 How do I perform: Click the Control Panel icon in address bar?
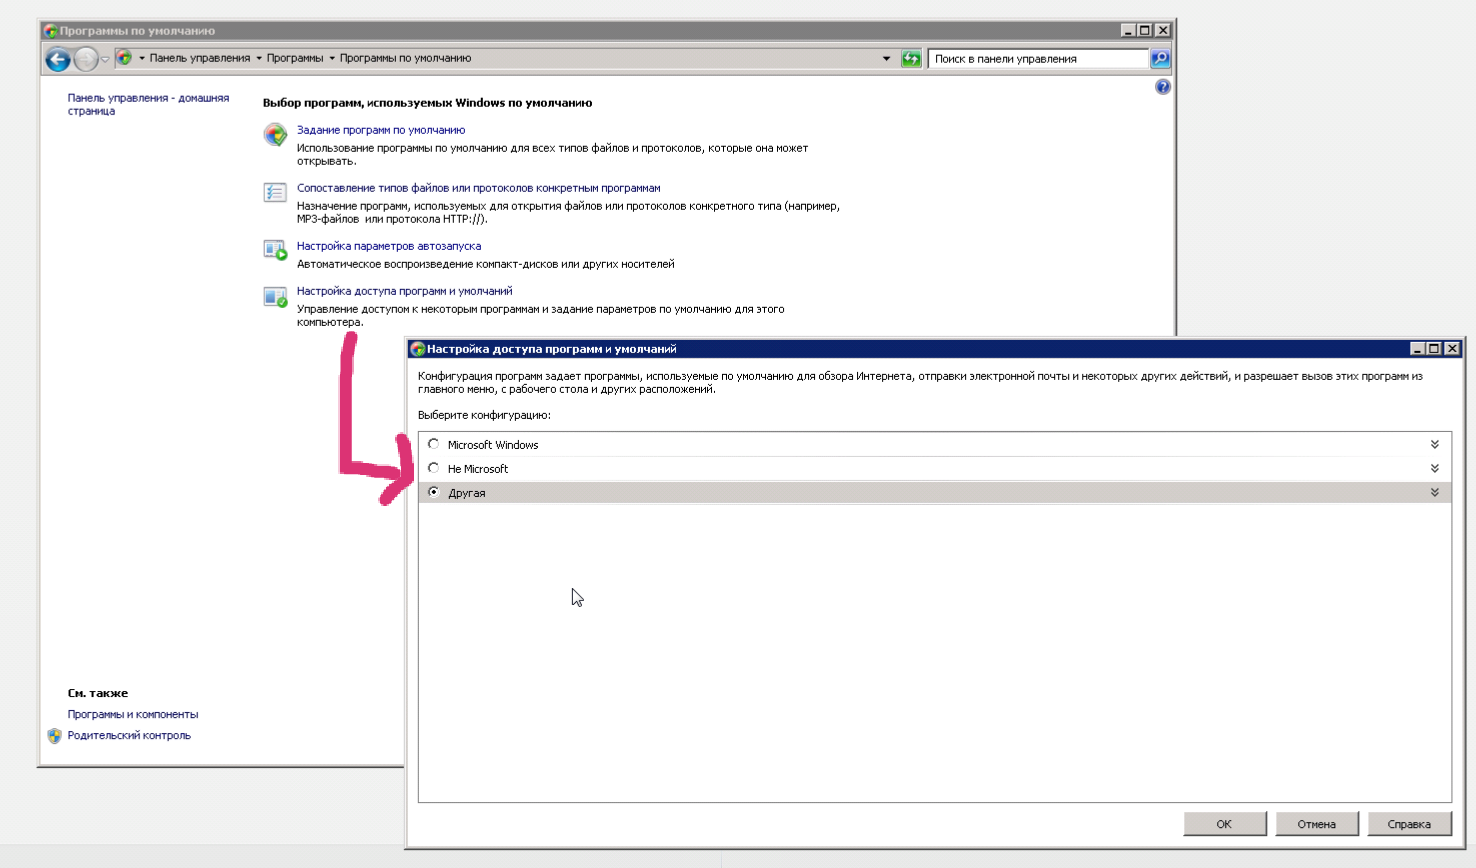click(x=124, y=58)
